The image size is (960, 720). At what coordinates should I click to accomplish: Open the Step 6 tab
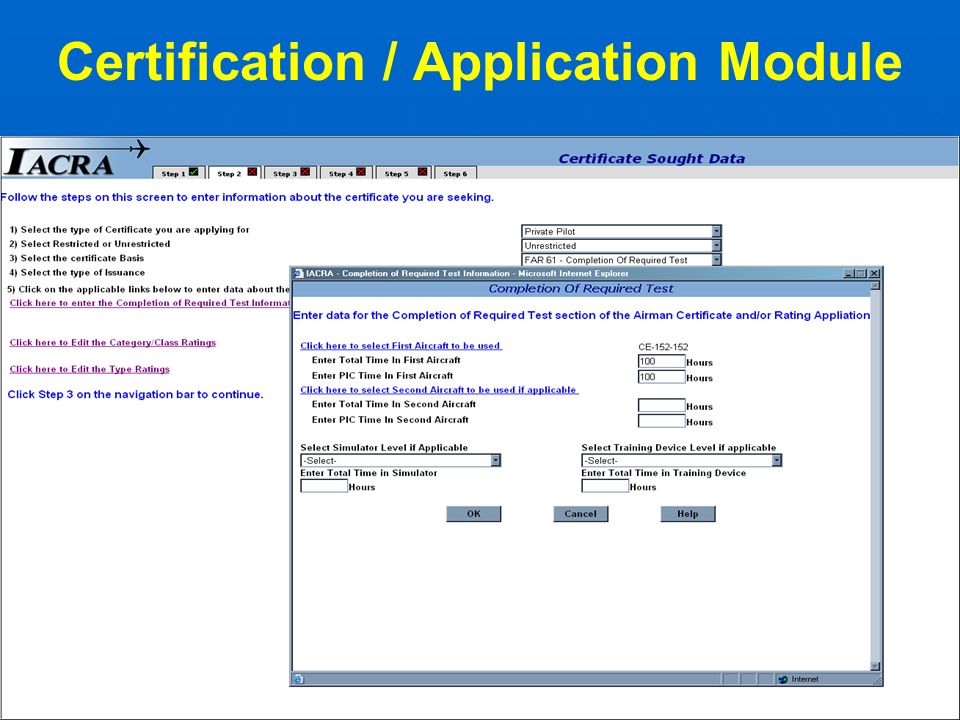click(x=455, y=173)
